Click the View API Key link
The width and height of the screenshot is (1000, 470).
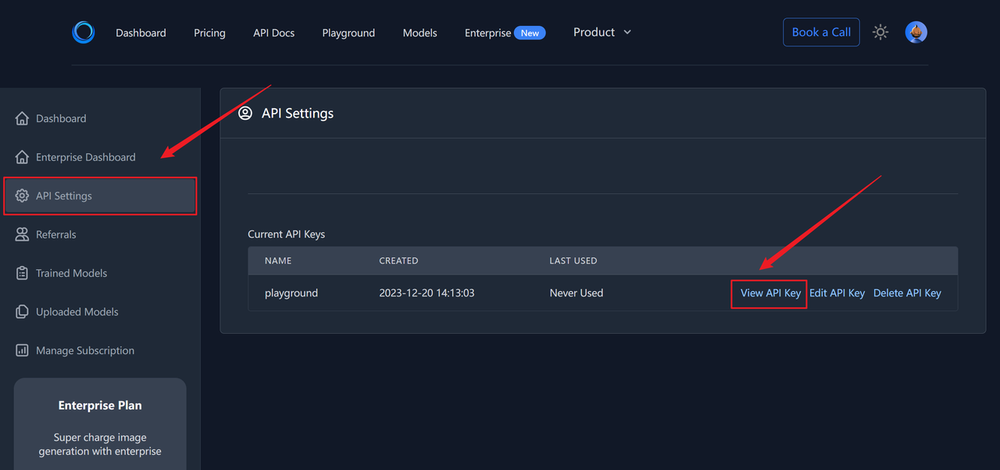point(770,293)
